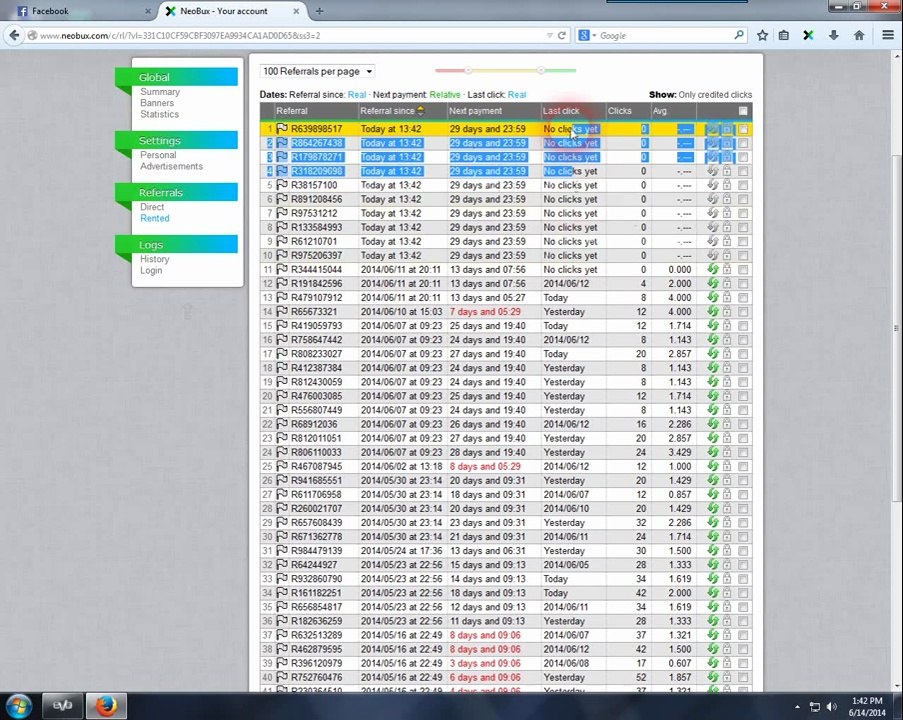Click recycle icon for referral R344415044
Screen dimensions: 903x720
[x=713, y=269]
